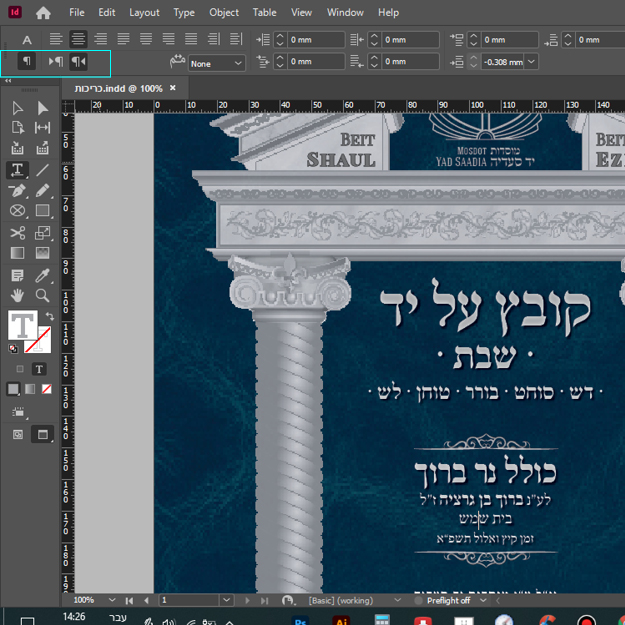Viewport: 625px width, 625px height.
Task: Go to InDesign Home screen
Action: [x=43, y=13]
